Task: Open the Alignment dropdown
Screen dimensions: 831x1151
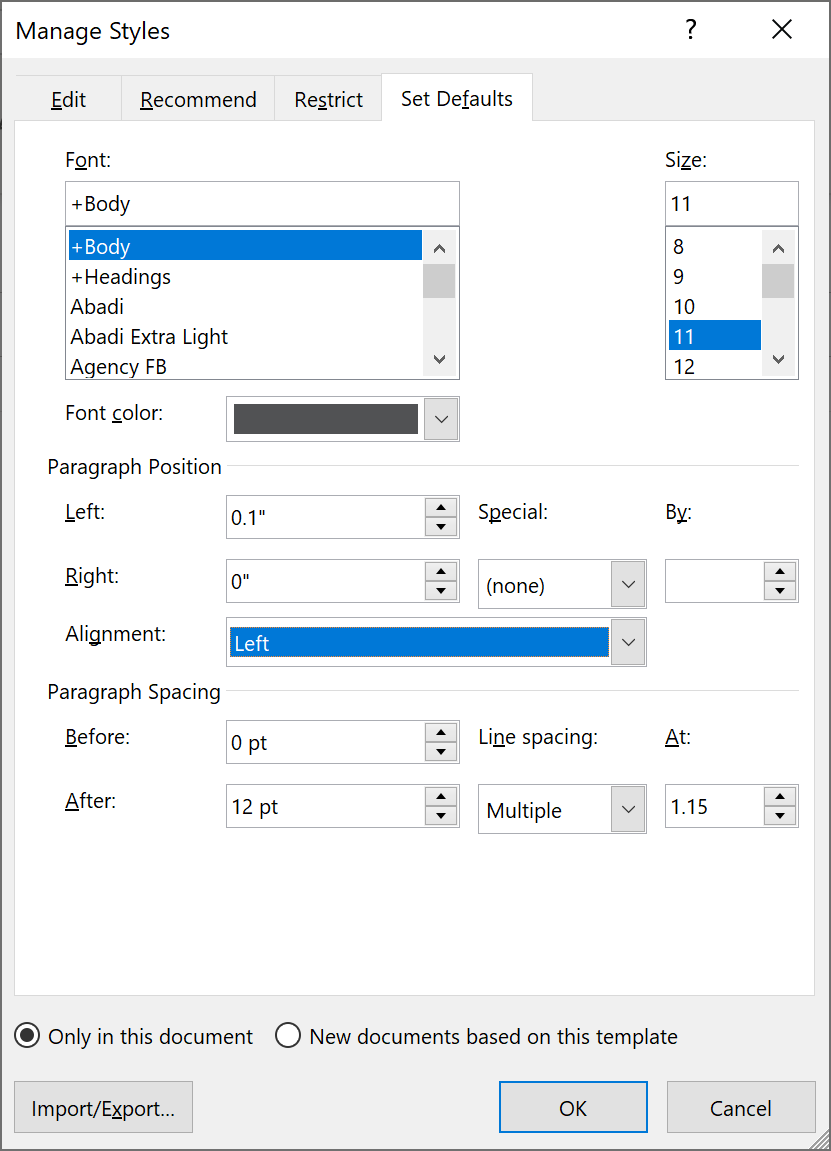Action: (628, 642)
